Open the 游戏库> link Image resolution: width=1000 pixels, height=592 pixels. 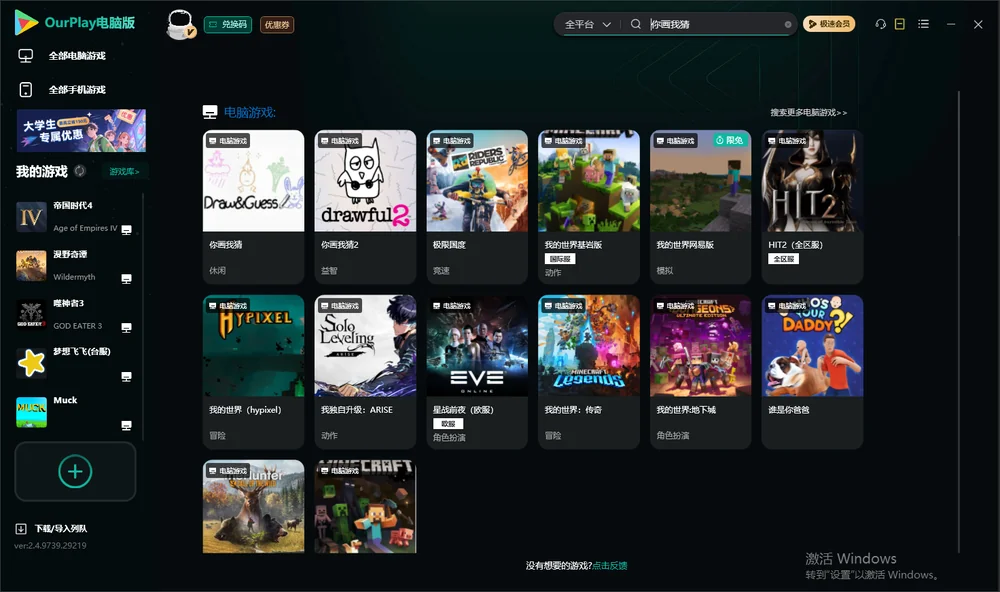coord(124,172)
